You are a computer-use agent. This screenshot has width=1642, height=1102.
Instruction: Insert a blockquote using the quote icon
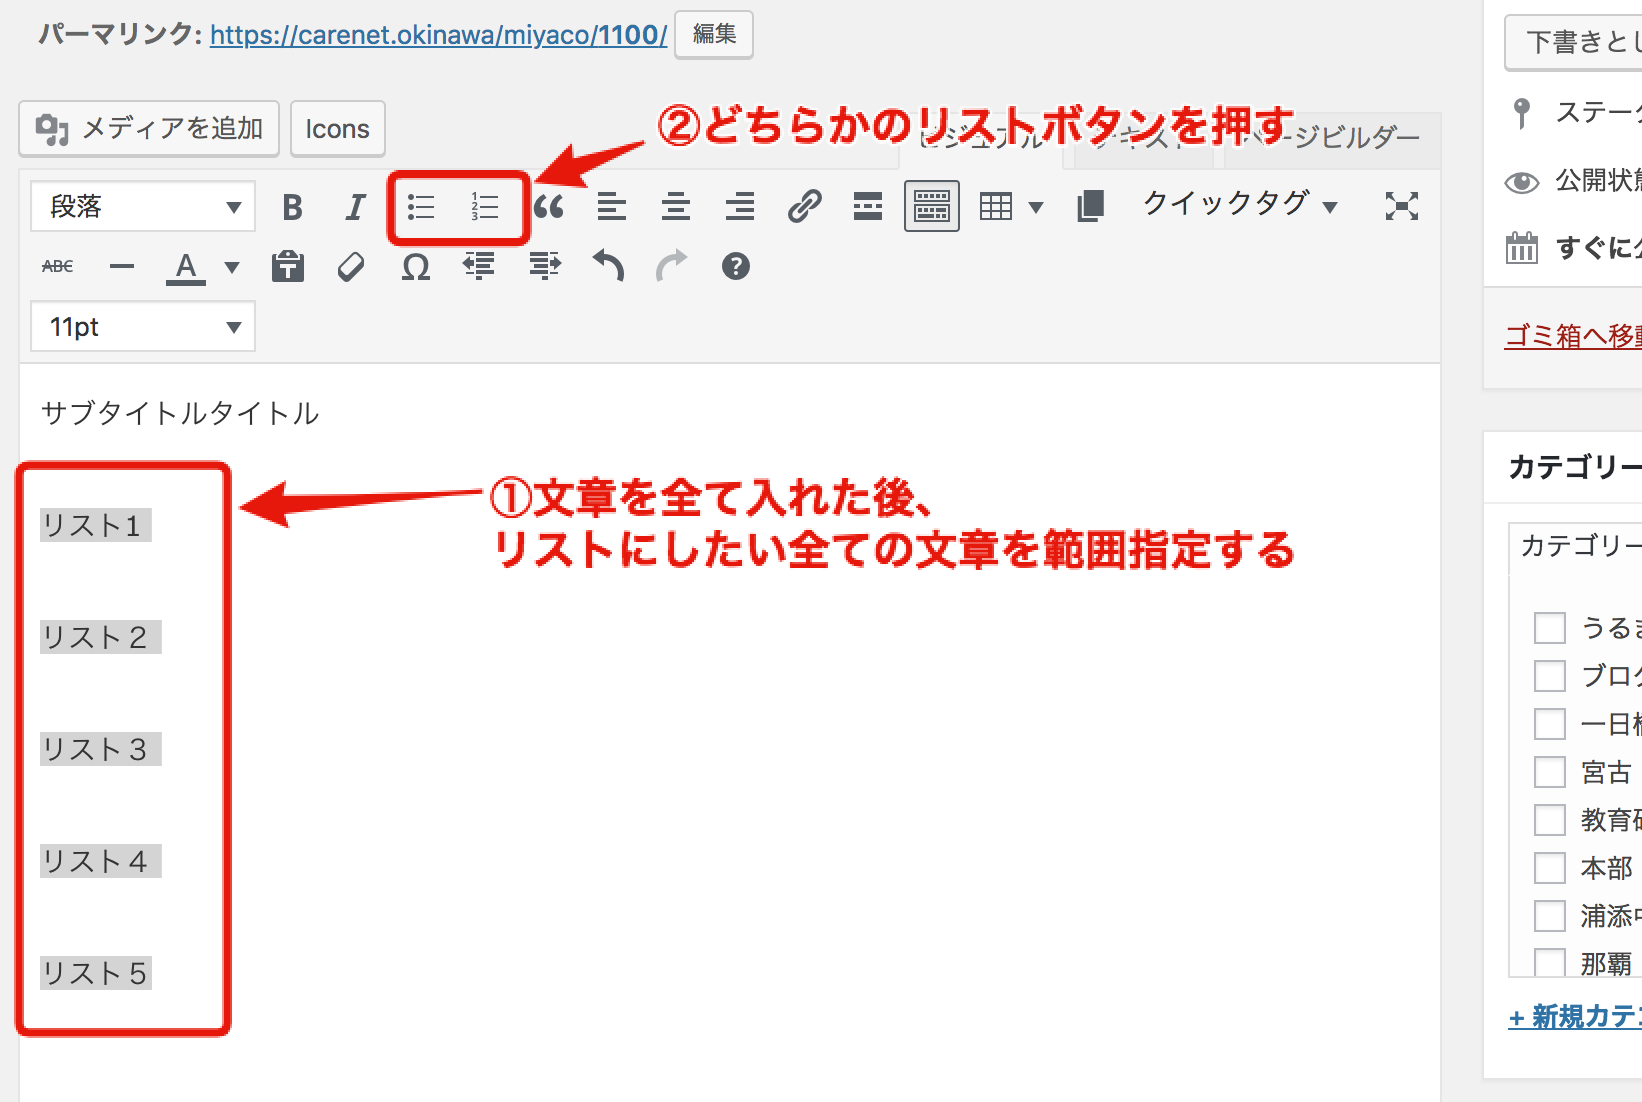pyautogui.click(x=549, y=207)
